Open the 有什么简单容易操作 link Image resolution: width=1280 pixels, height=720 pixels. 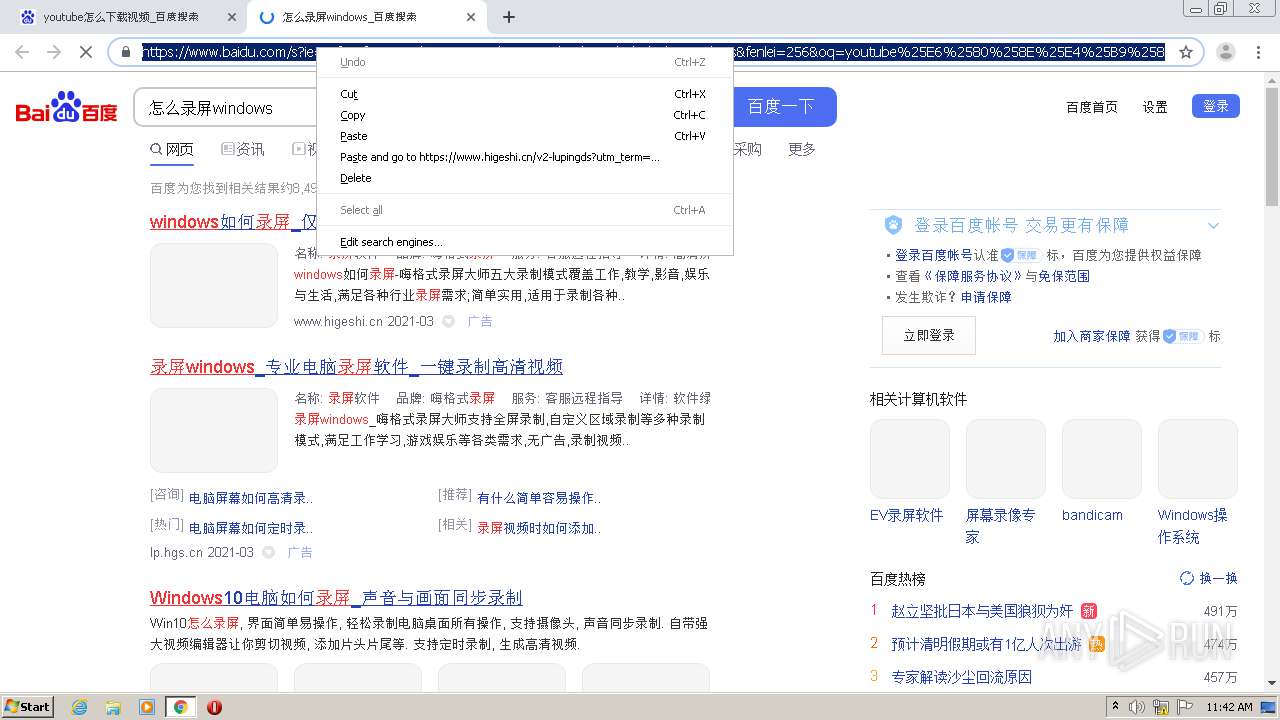pos(539,498)
